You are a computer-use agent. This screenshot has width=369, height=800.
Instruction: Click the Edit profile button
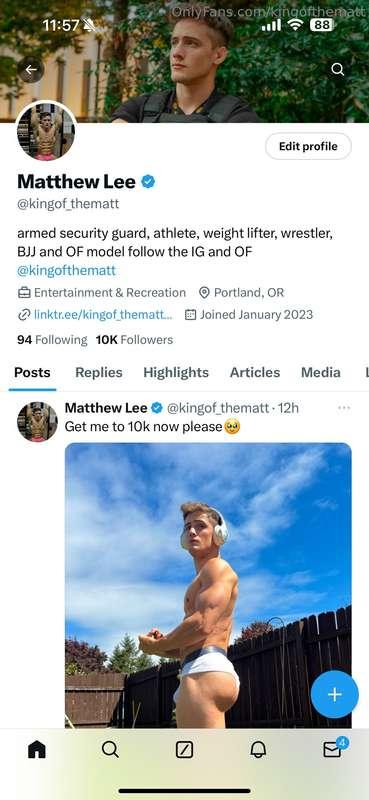tap(308, 146)
